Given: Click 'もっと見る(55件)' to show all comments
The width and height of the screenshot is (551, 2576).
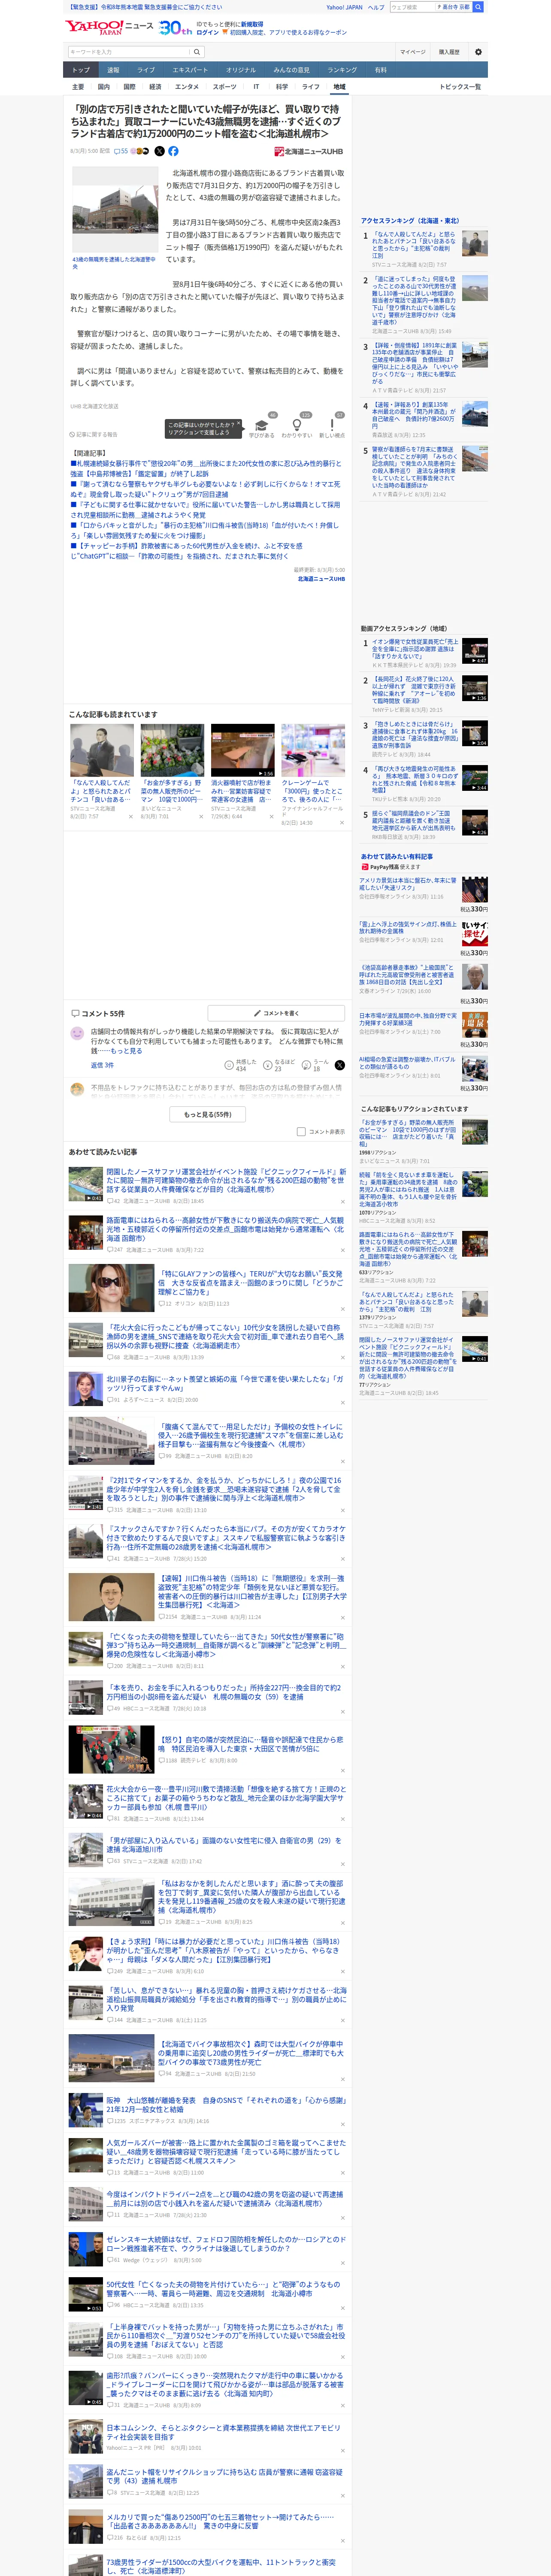Looking at the screenshot, I should tap(208, 1114).
